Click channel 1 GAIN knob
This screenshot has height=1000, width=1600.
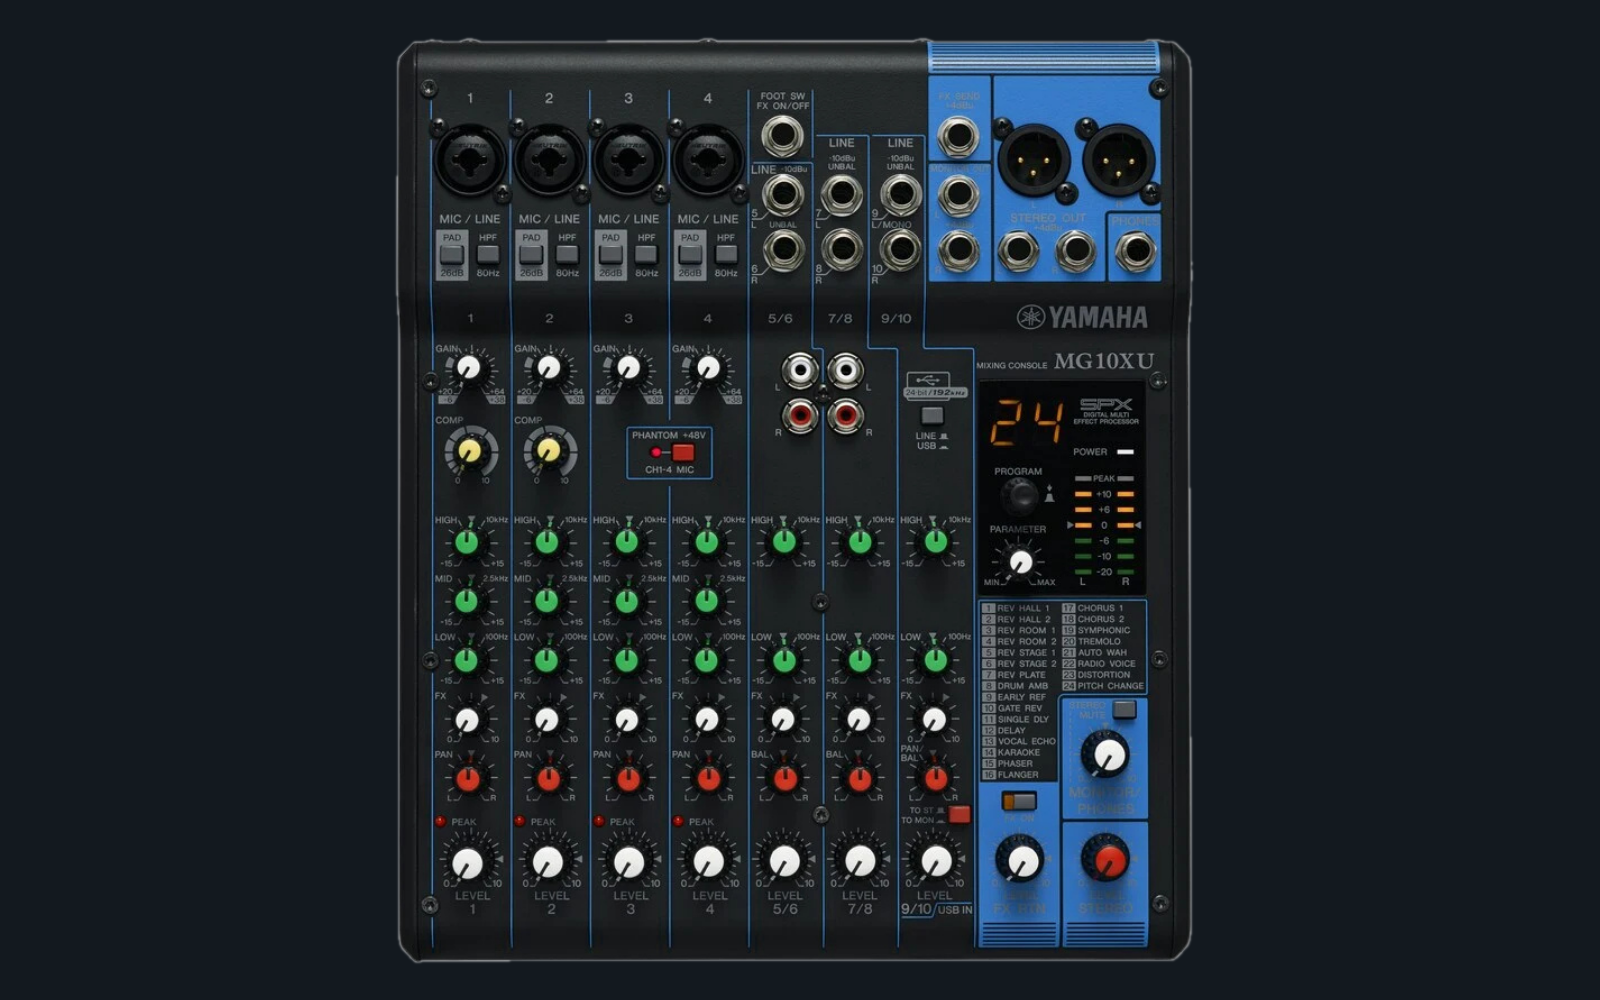click(468, 369)
